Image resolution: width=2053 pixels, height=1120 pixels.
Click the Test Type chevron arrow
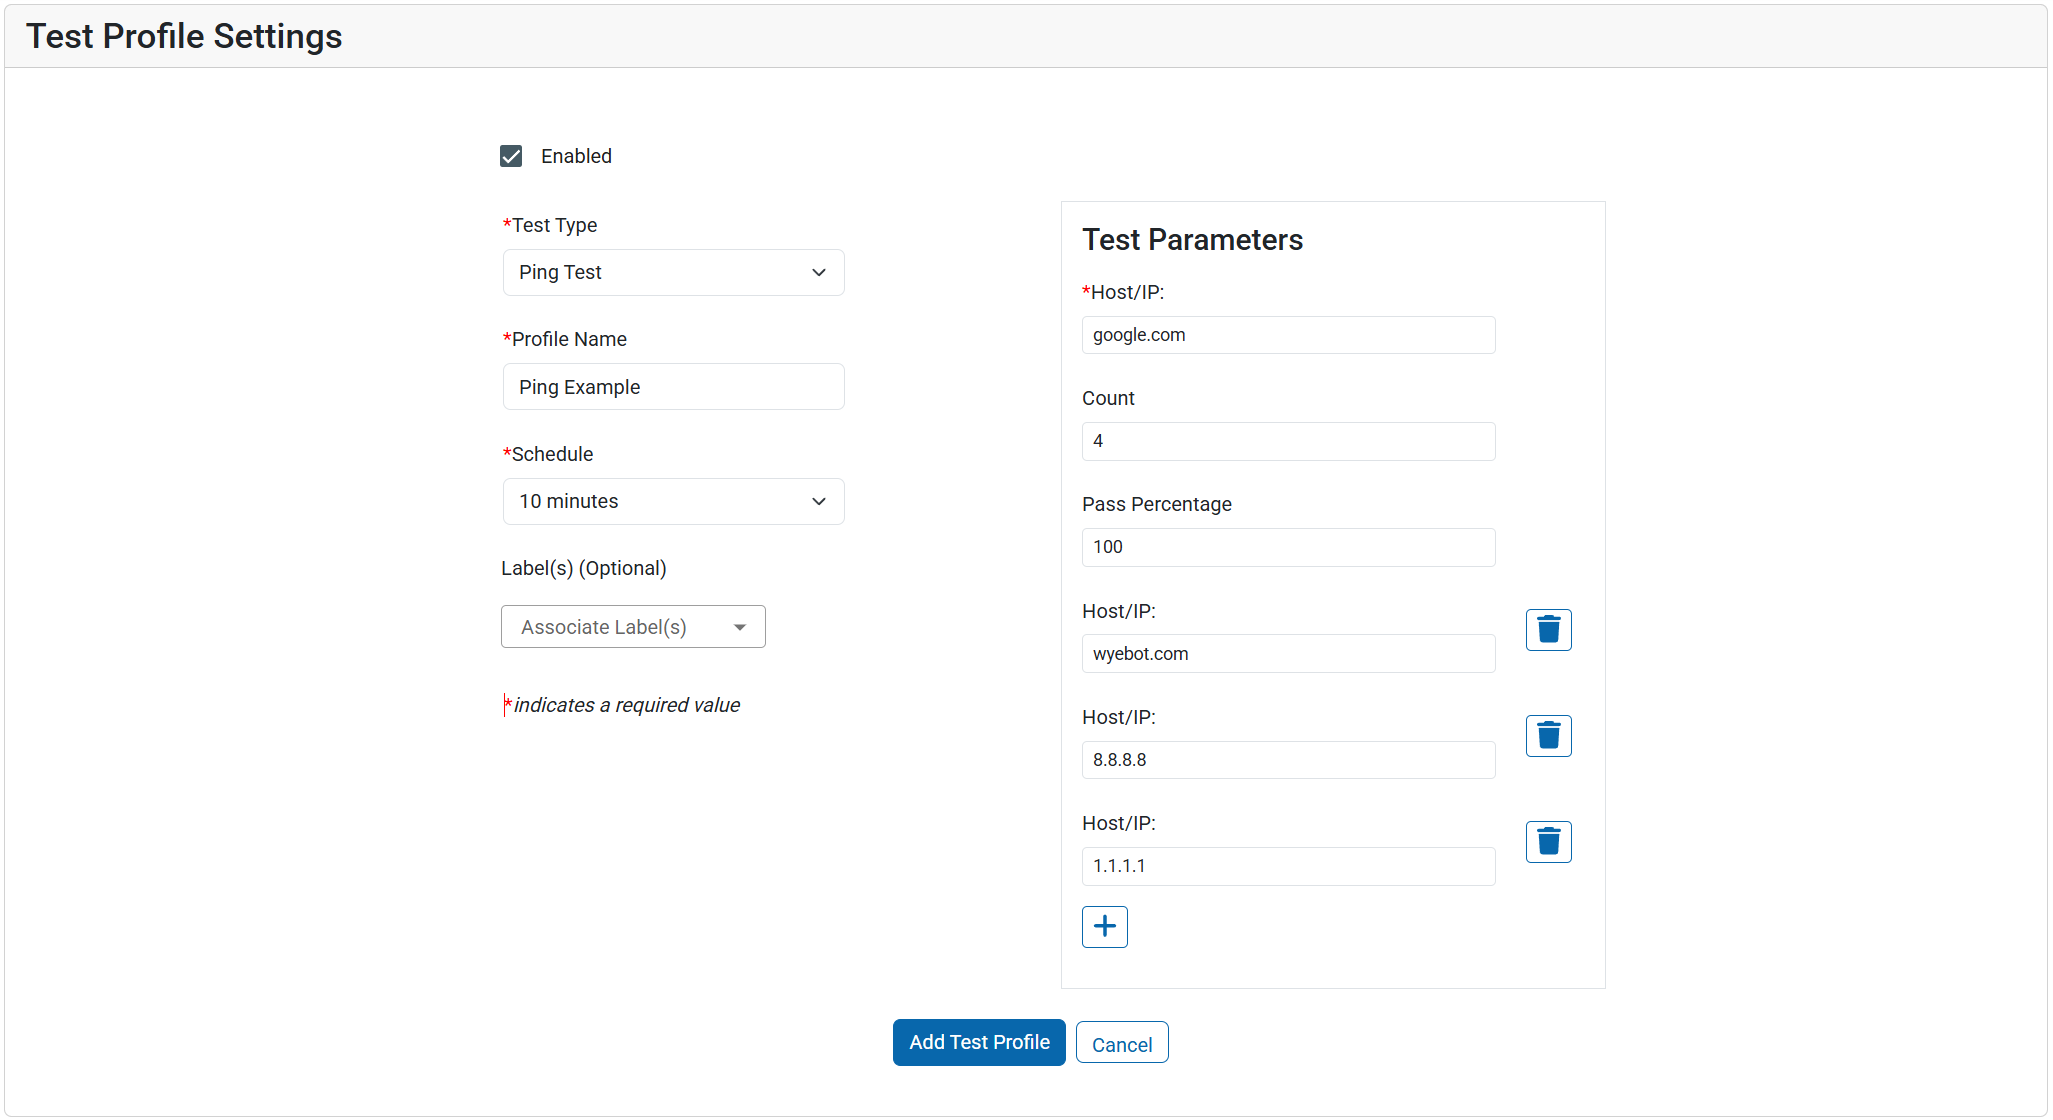[x=819, y=273]
